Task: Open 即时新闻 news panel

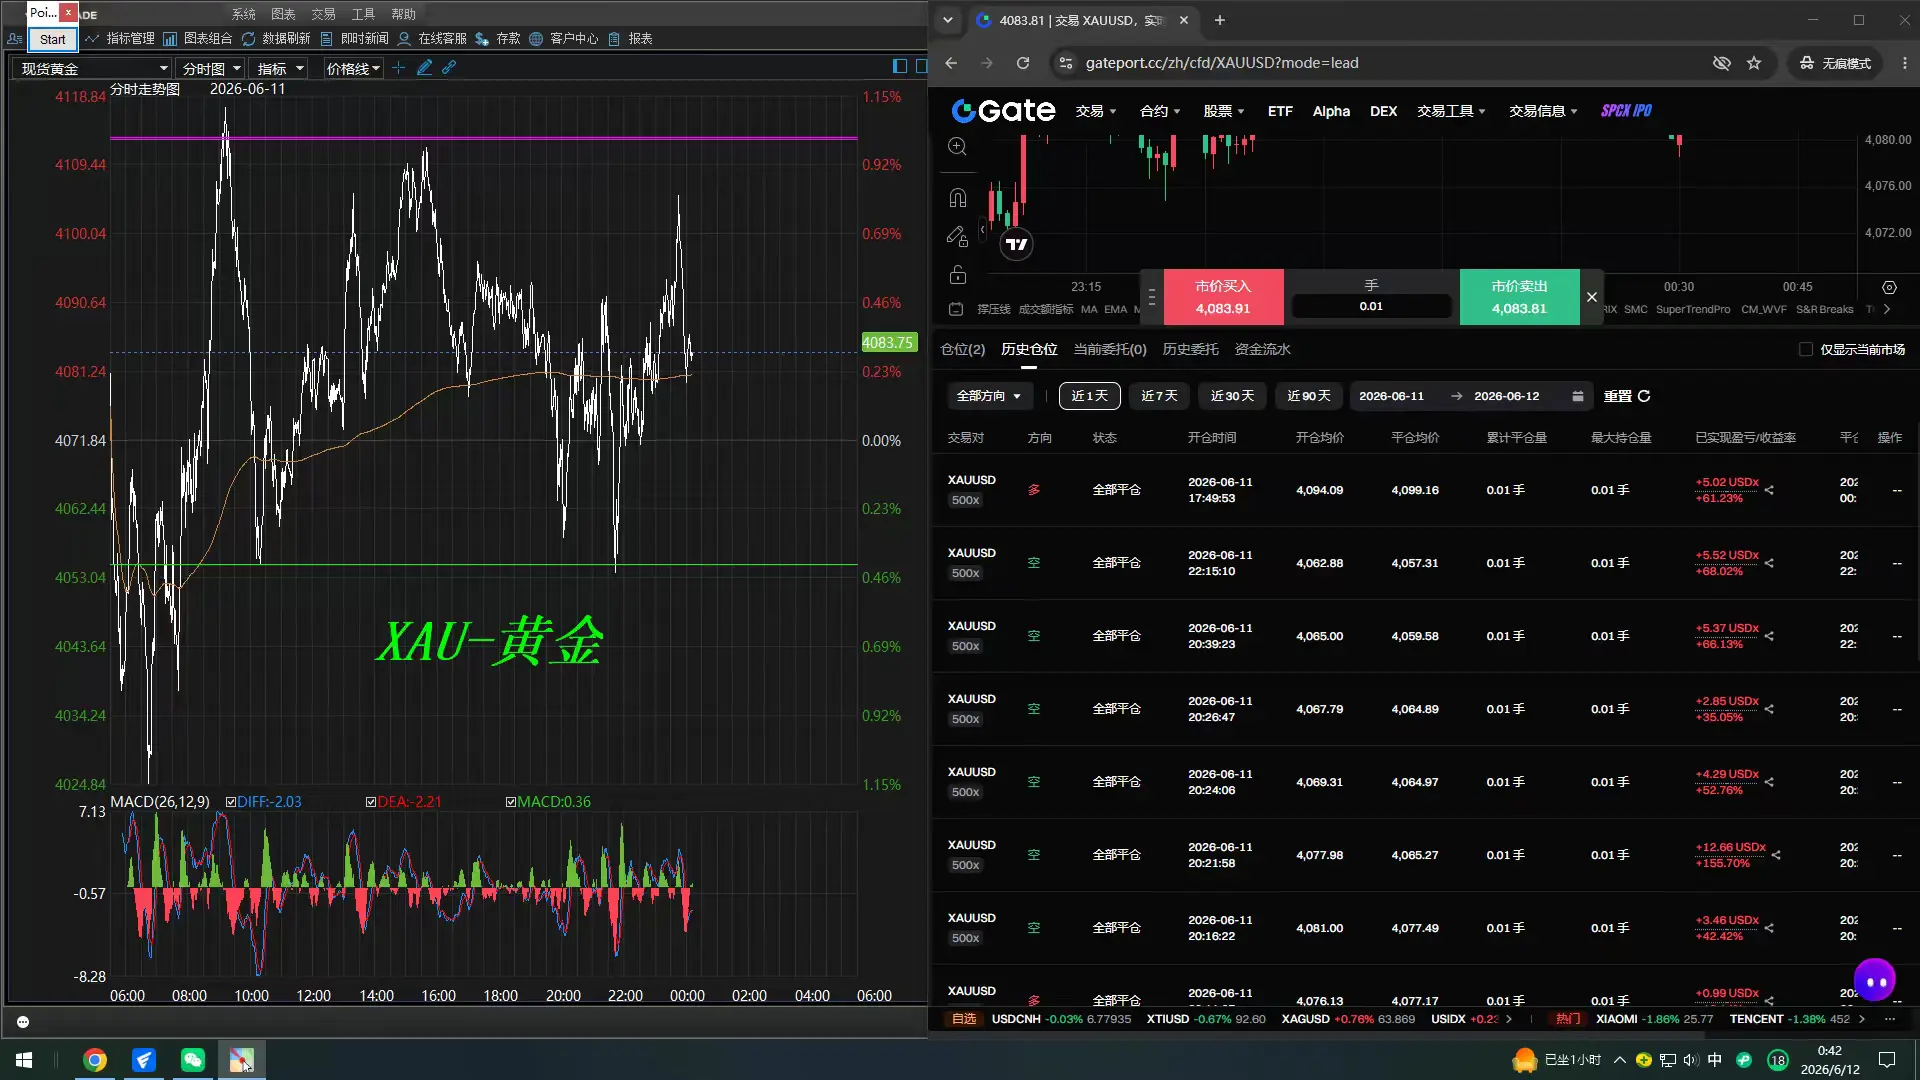Action: (355, 39)
